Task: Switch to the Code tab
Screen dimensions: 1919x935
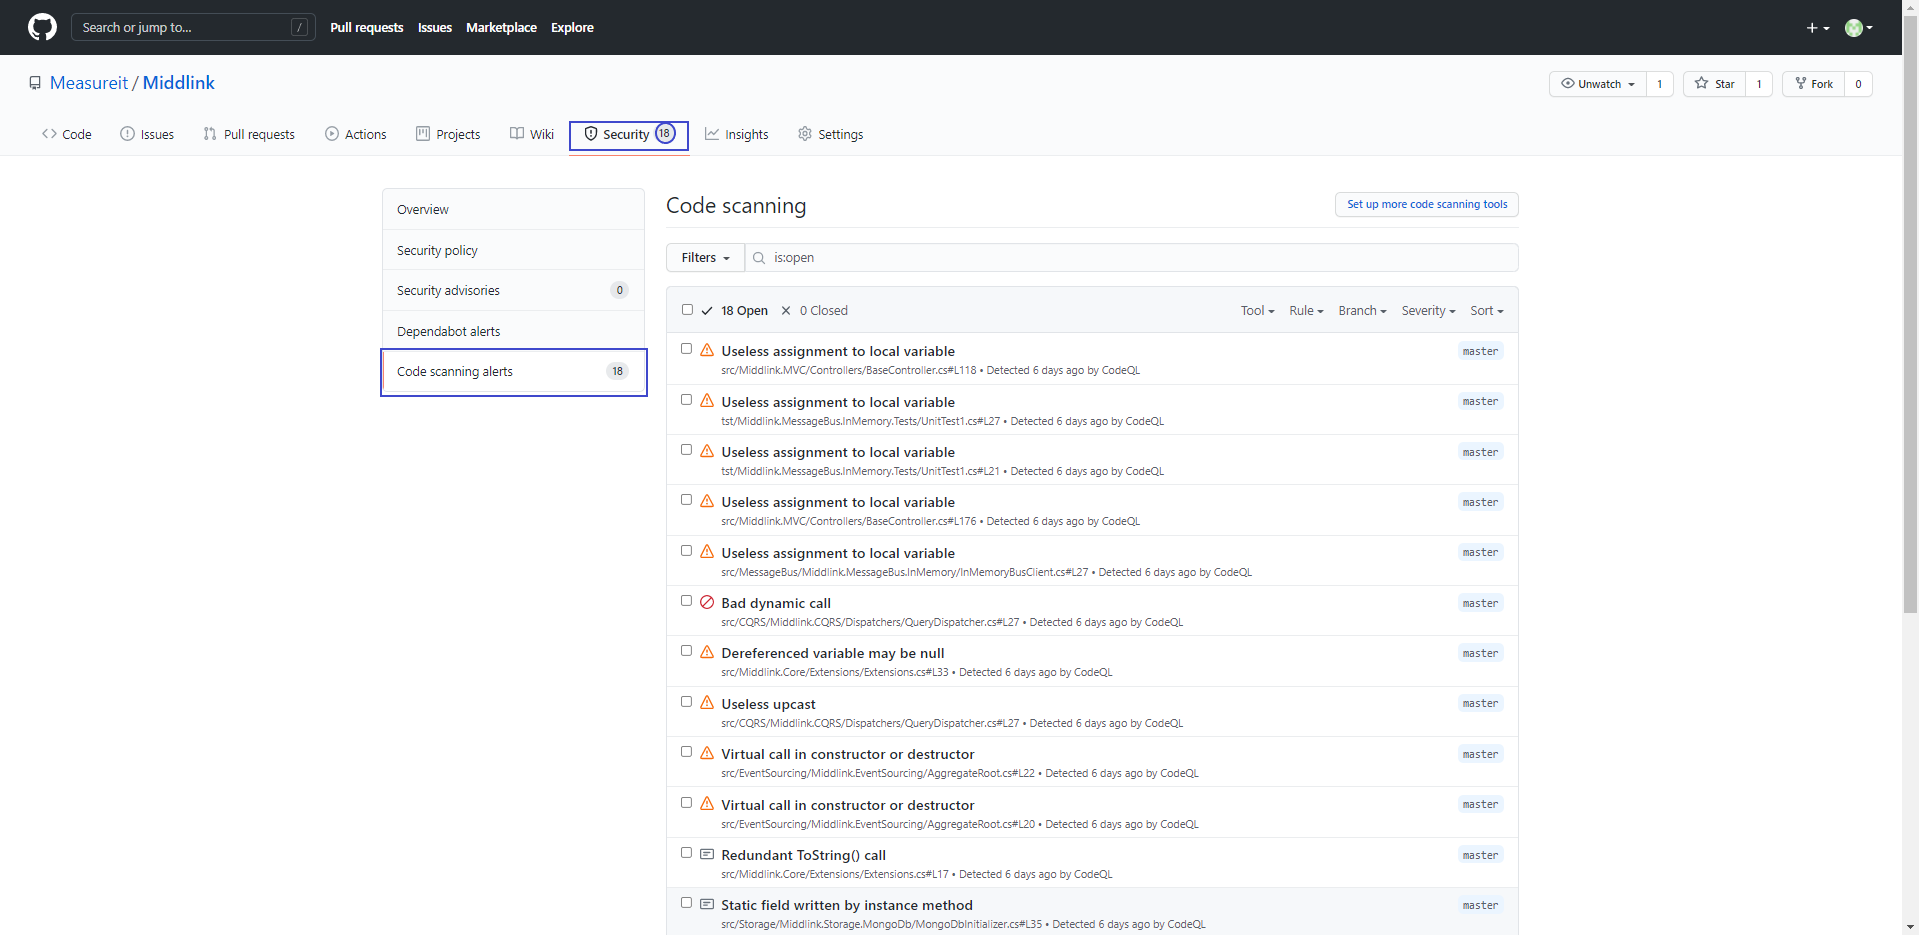Action: pos(67,134)
